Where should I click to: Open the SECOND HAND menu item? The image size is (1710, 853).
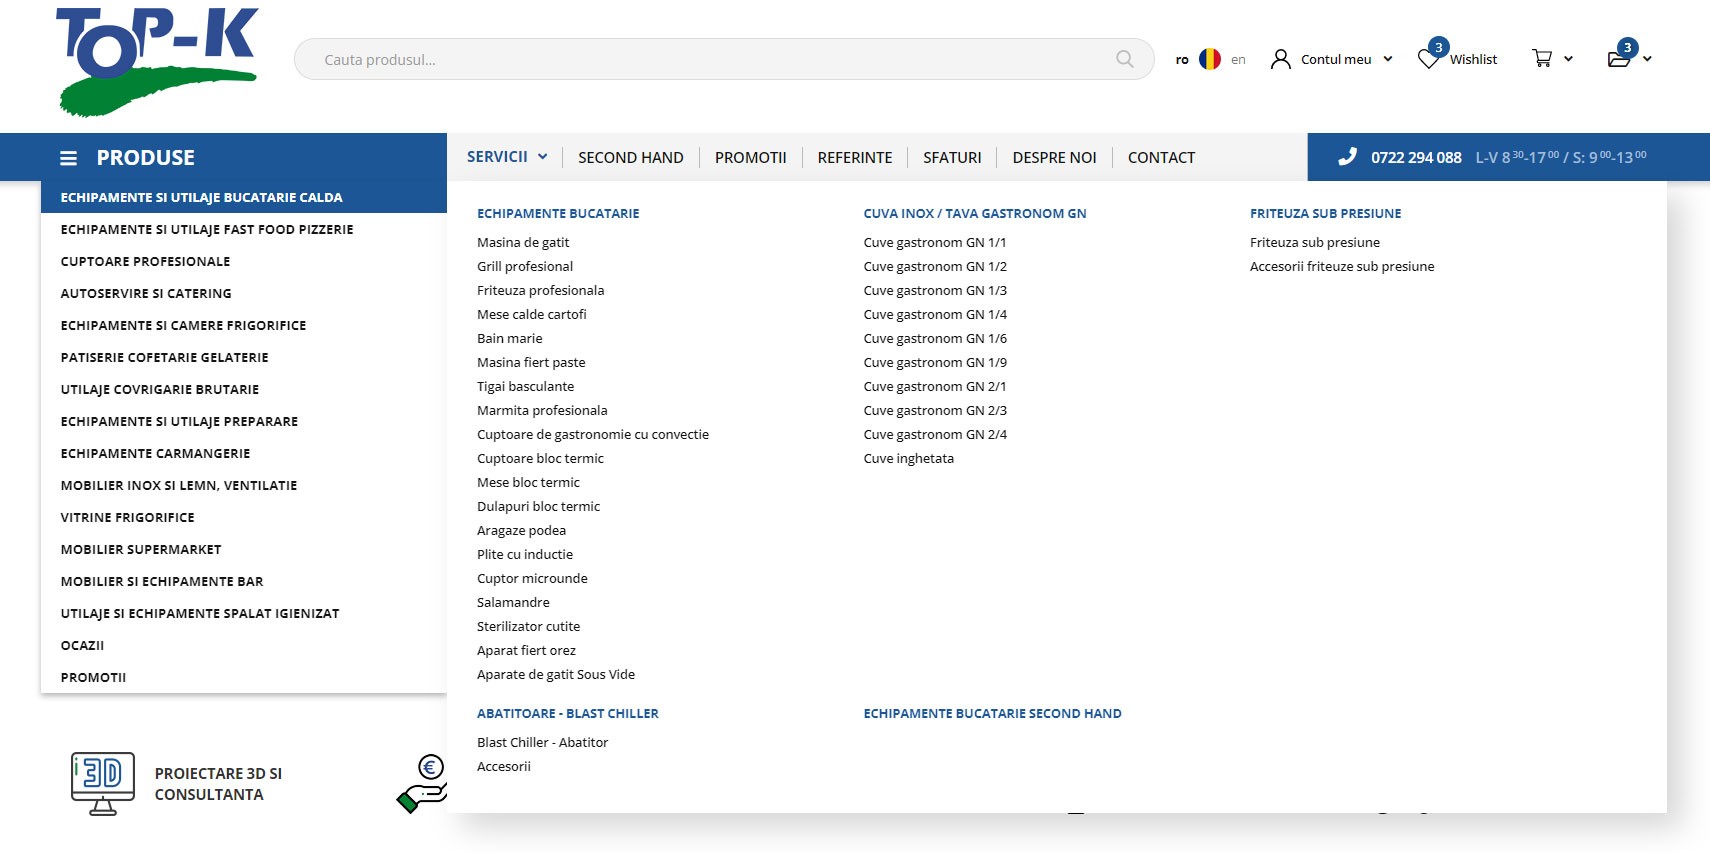point(630,158)
